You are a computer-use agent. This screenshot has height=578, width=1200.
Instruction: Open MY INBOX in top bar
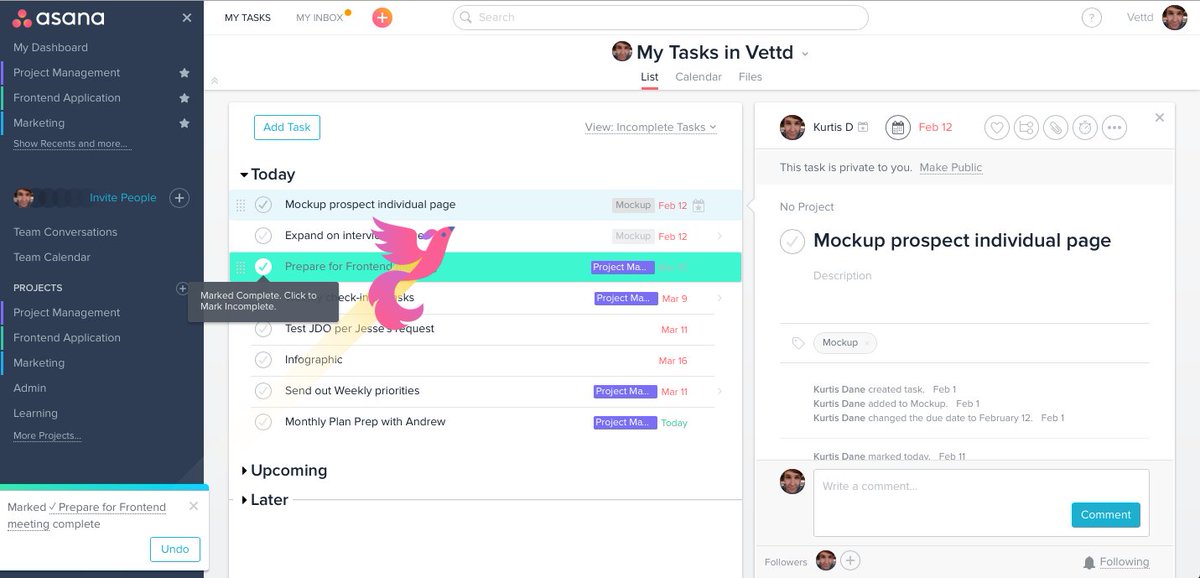coord(319,17)
